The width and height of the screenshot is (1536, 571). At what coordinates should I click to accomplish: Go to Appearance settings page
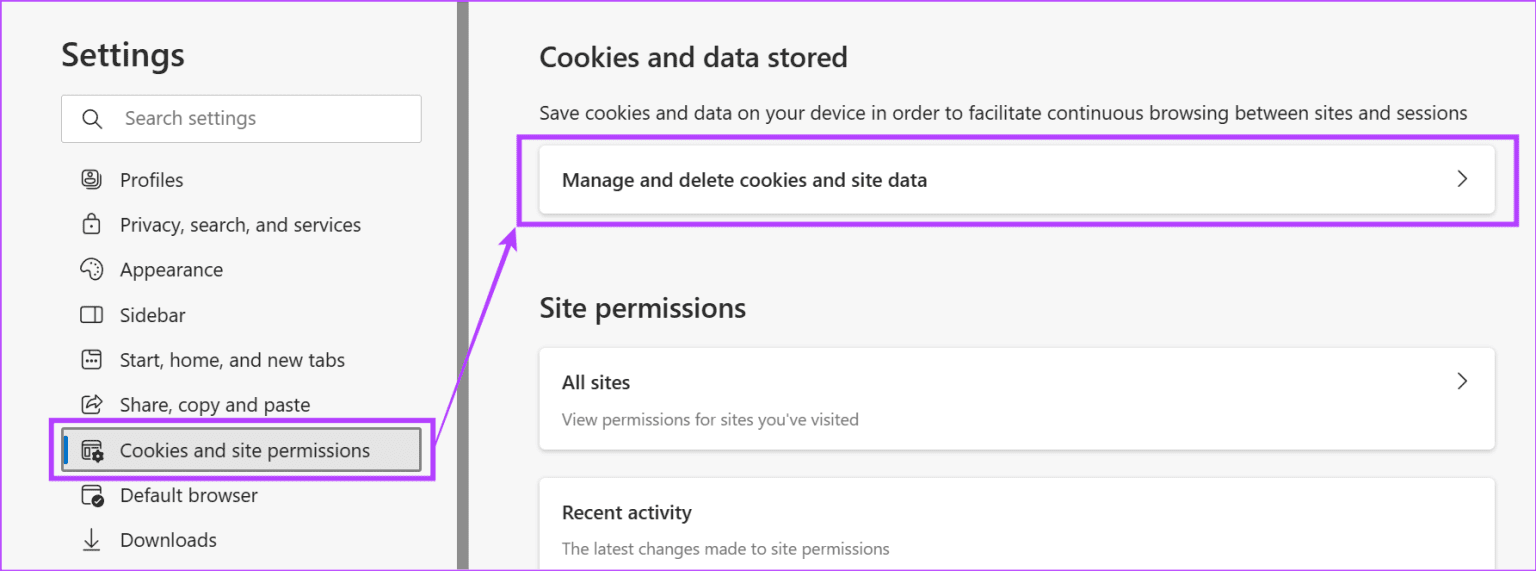pyautogui.click(x=171, y=270)
